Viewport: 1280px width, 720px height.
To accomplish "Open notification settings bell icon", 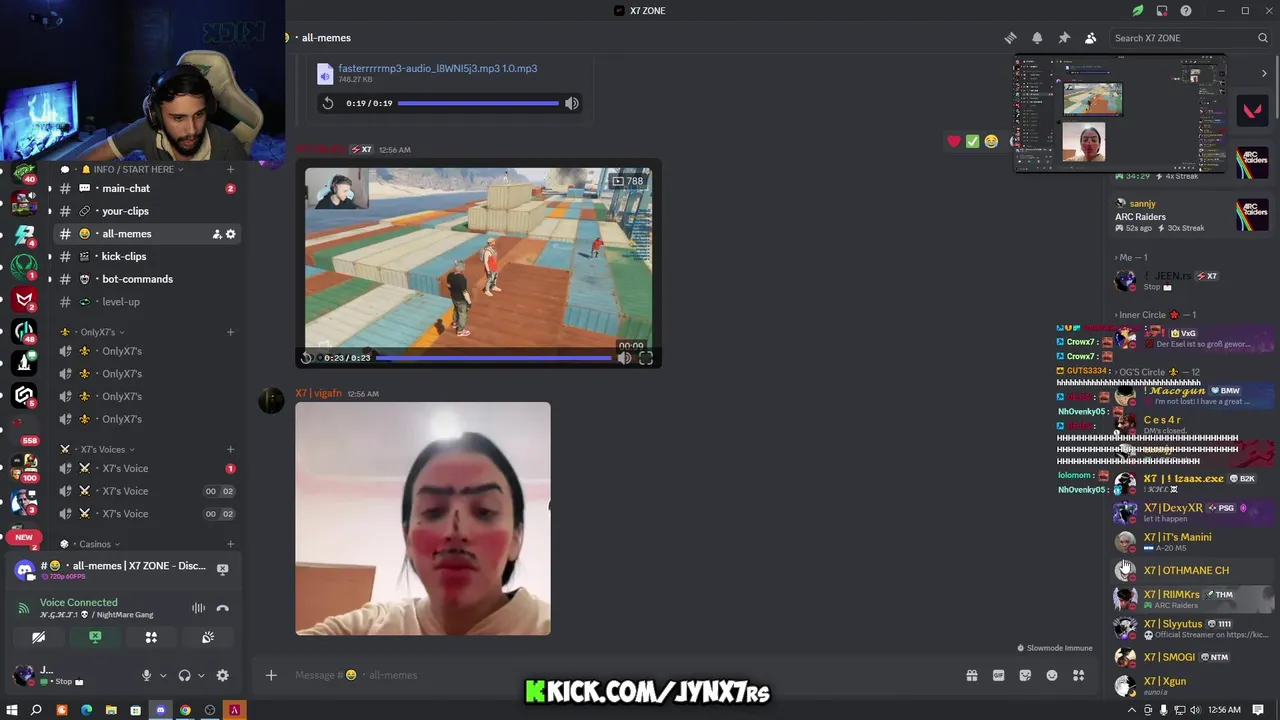I will (1037, 38).
